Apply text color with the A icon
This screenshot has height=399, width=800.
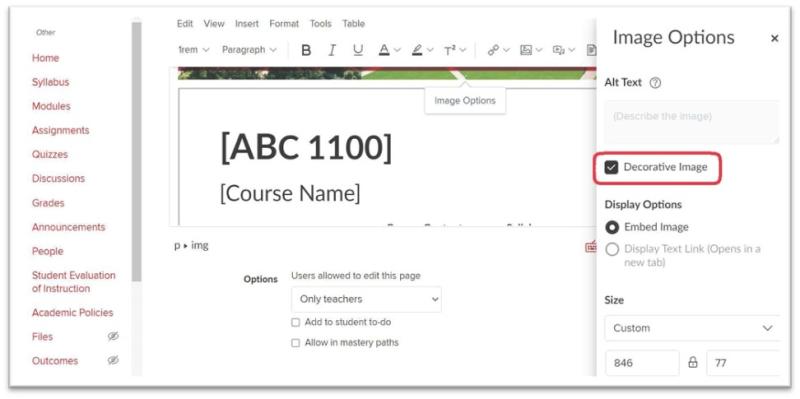click(384, 50)
